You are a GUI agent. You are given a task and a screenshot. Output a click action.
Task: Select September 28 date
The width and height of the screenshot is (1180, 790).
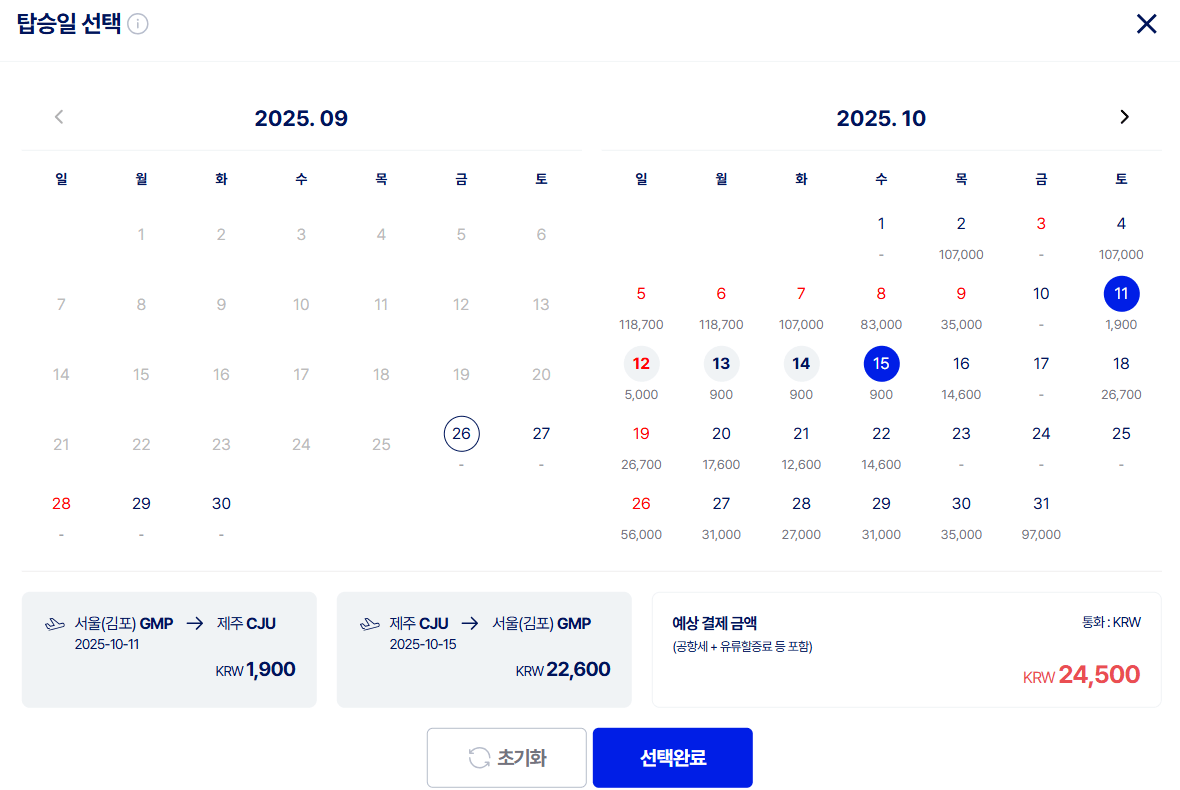61,503
